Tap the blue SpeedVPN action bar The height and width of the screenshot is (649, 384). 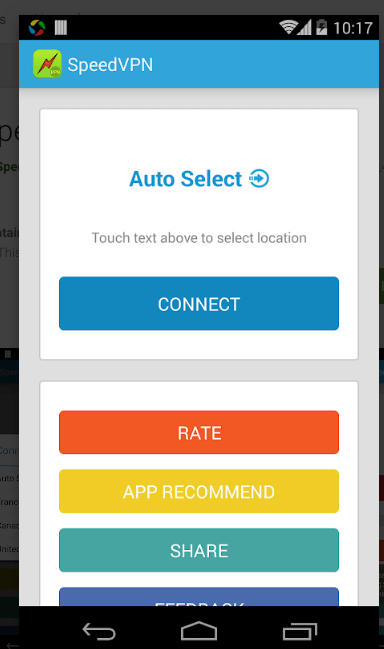(x=199, y=64)
